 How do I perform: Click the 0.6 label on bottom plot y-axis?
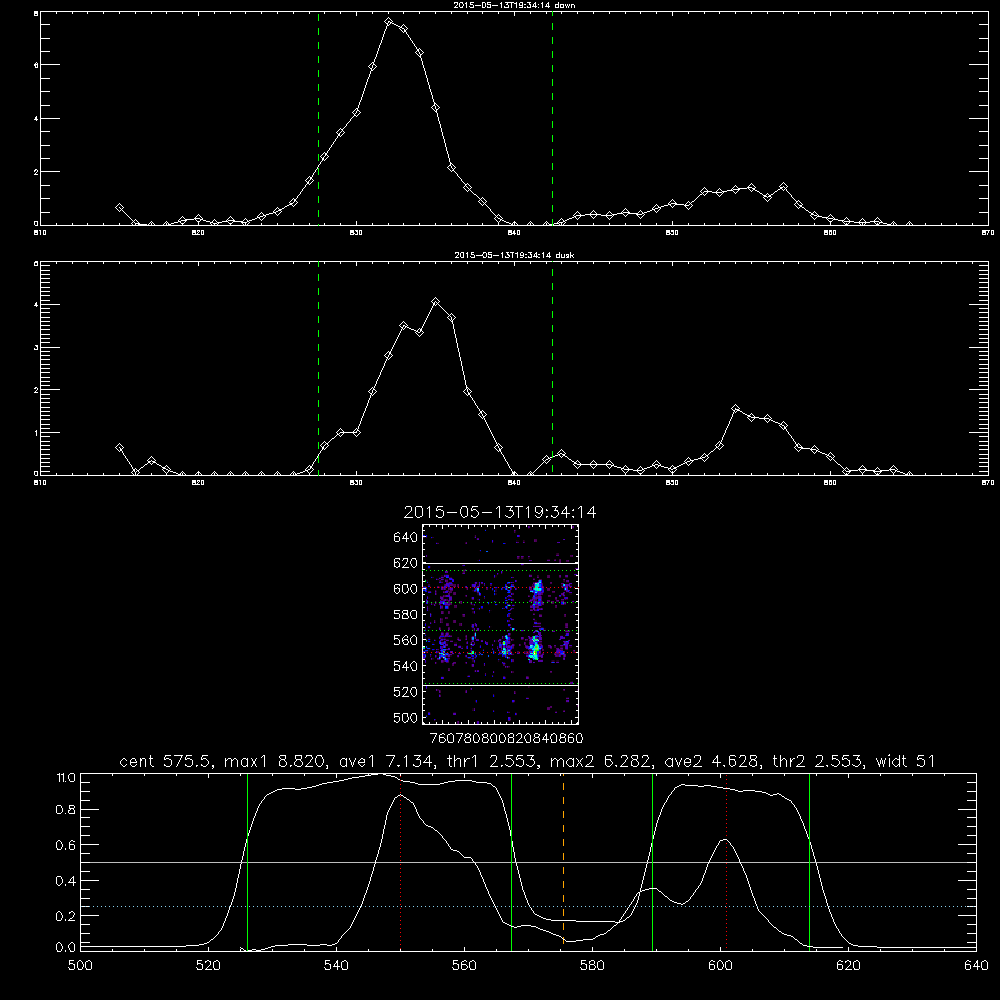pyautogui.click(x=66, y=845)
